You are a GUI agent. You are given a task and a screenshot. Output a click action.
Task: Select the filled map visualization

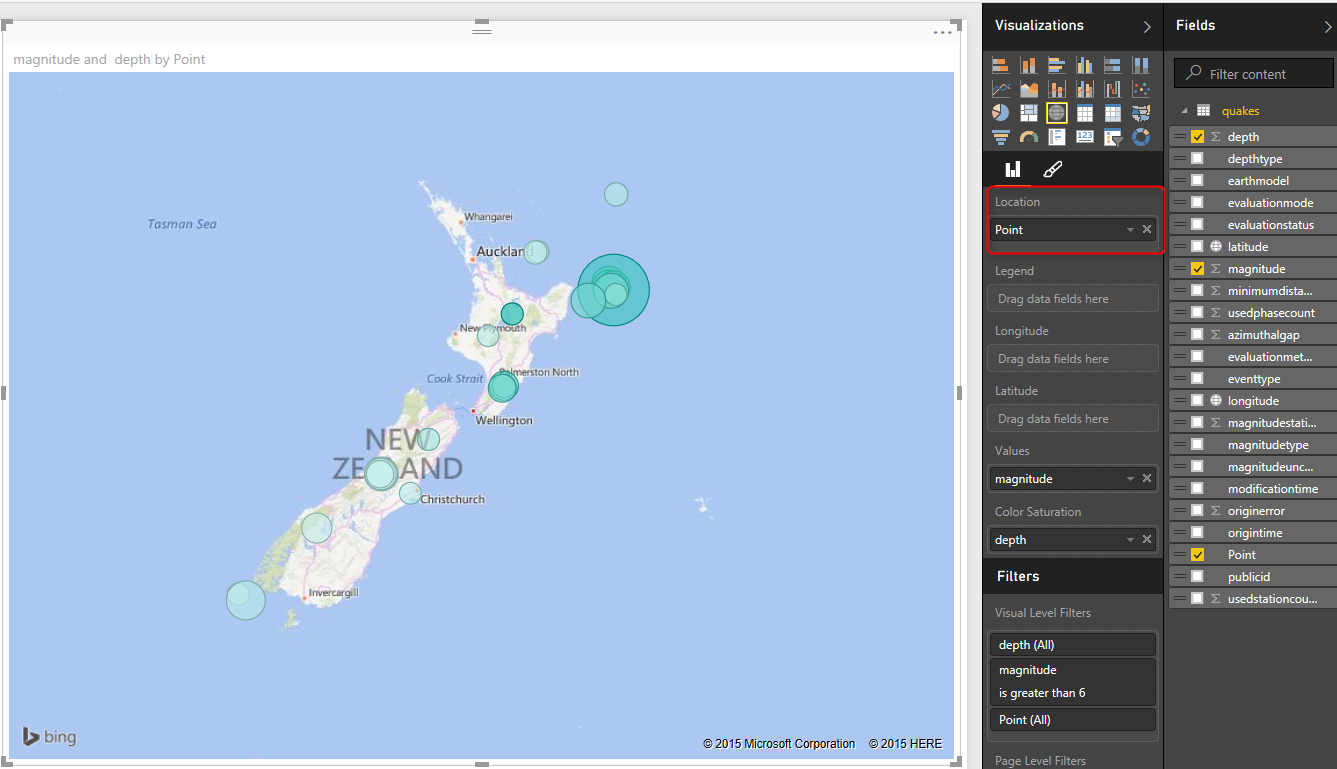[1140, 113]
